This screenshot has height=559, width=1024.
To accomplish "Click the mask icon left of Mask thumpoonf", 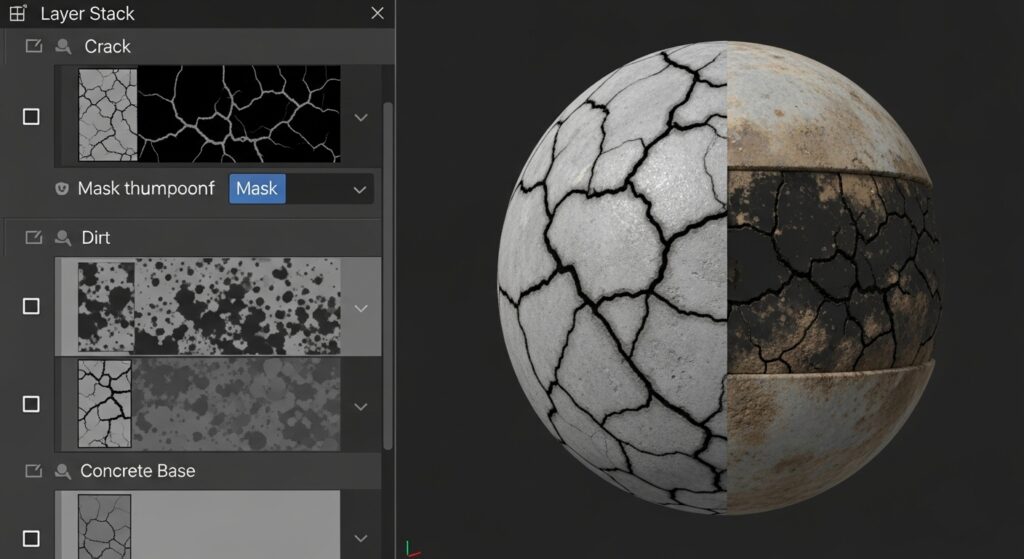I will 62,188.
